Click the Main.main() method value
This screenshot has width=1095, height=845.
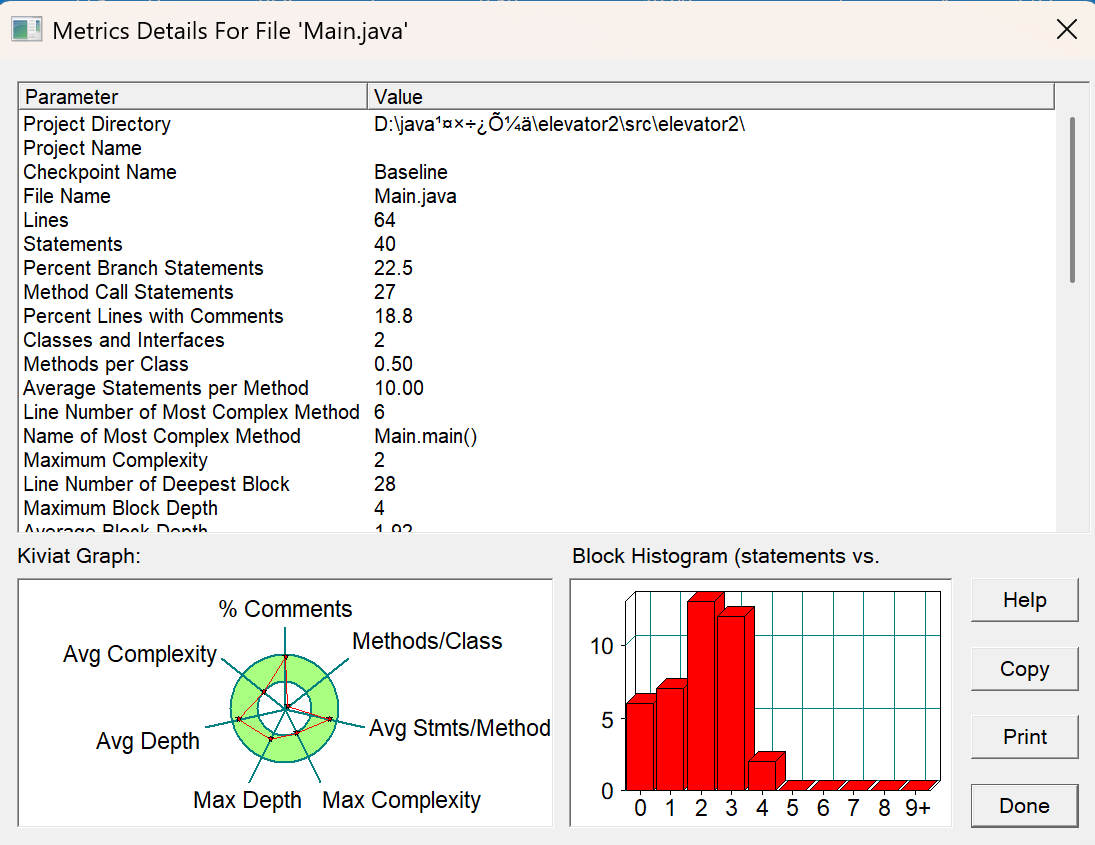[x=425, y=436]
